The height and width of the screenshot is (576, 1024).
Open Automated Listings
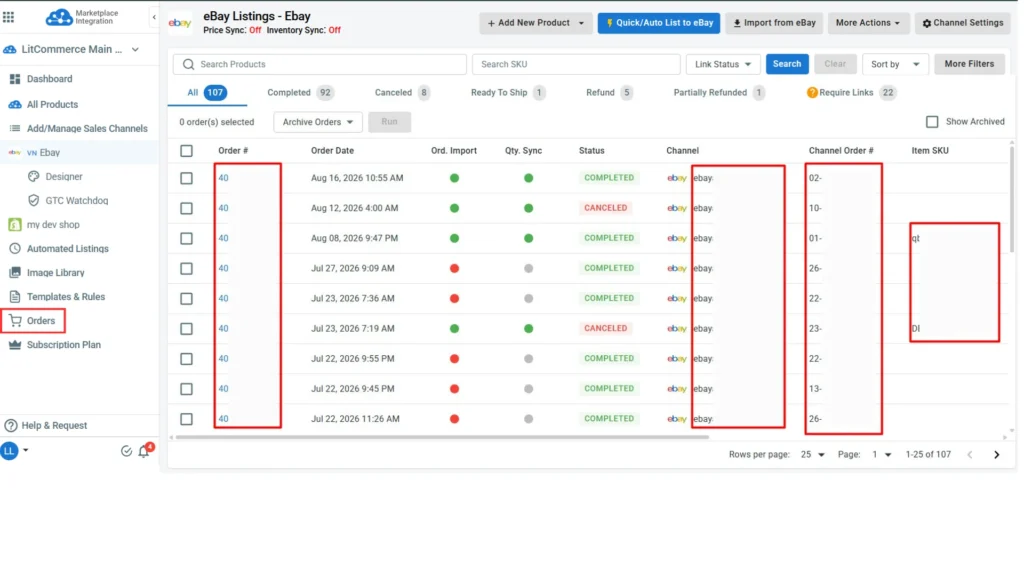click(67, 249)
